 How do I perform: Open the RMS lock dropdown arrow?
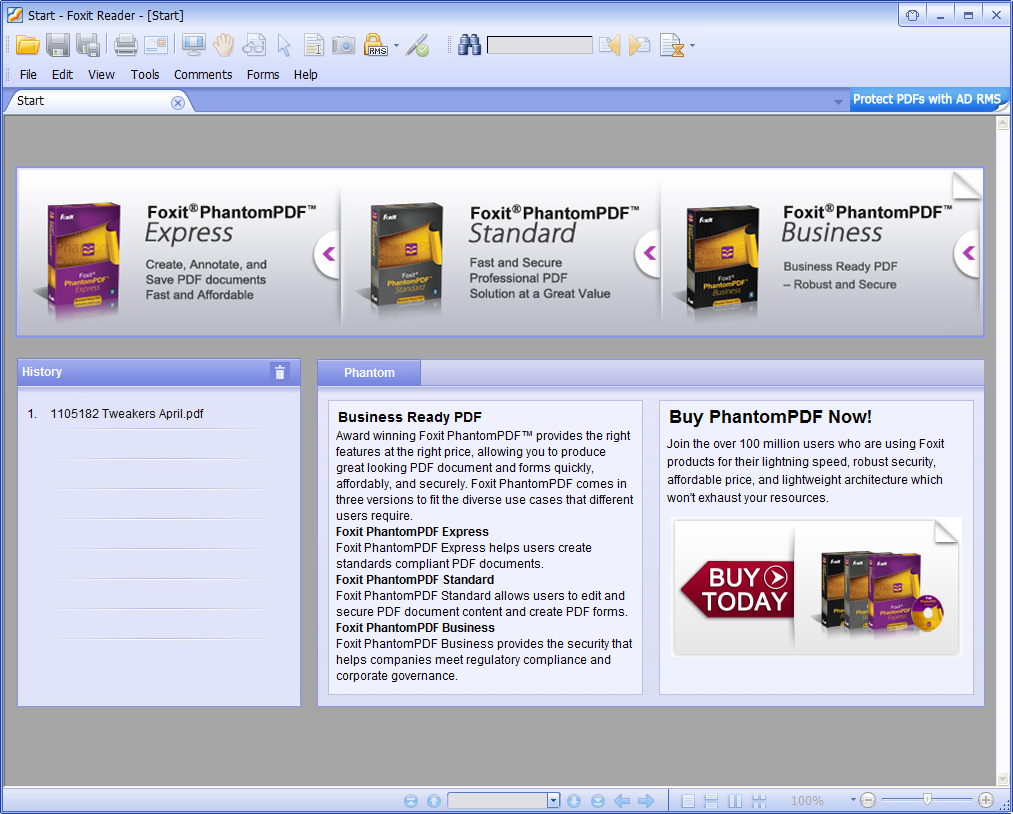click(396, 46)
